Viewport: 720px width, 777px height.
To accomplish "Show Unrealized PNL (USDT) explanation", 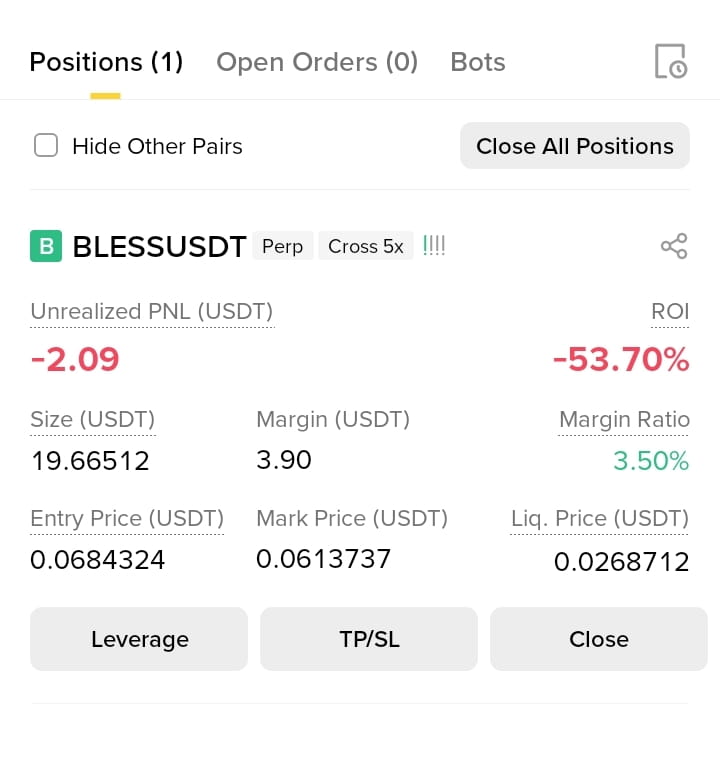I will pyautogui.click(x=152, y=312).
